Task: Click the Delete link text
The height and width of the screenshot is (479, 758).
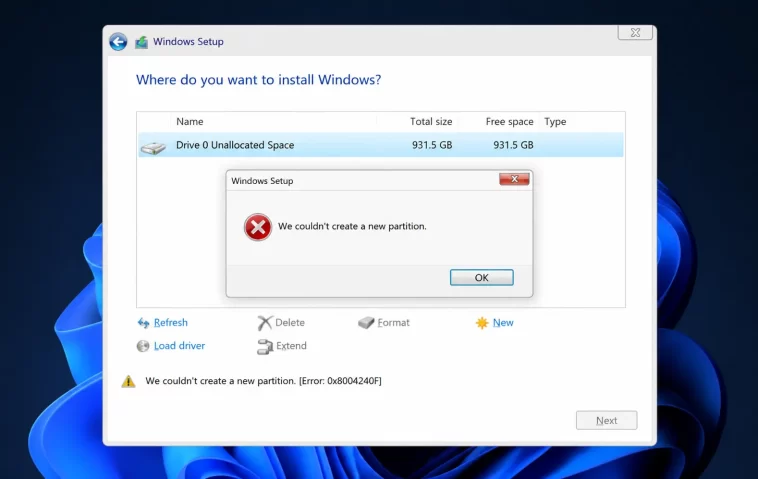Action: pyautogui.click(x=290, y=322)
